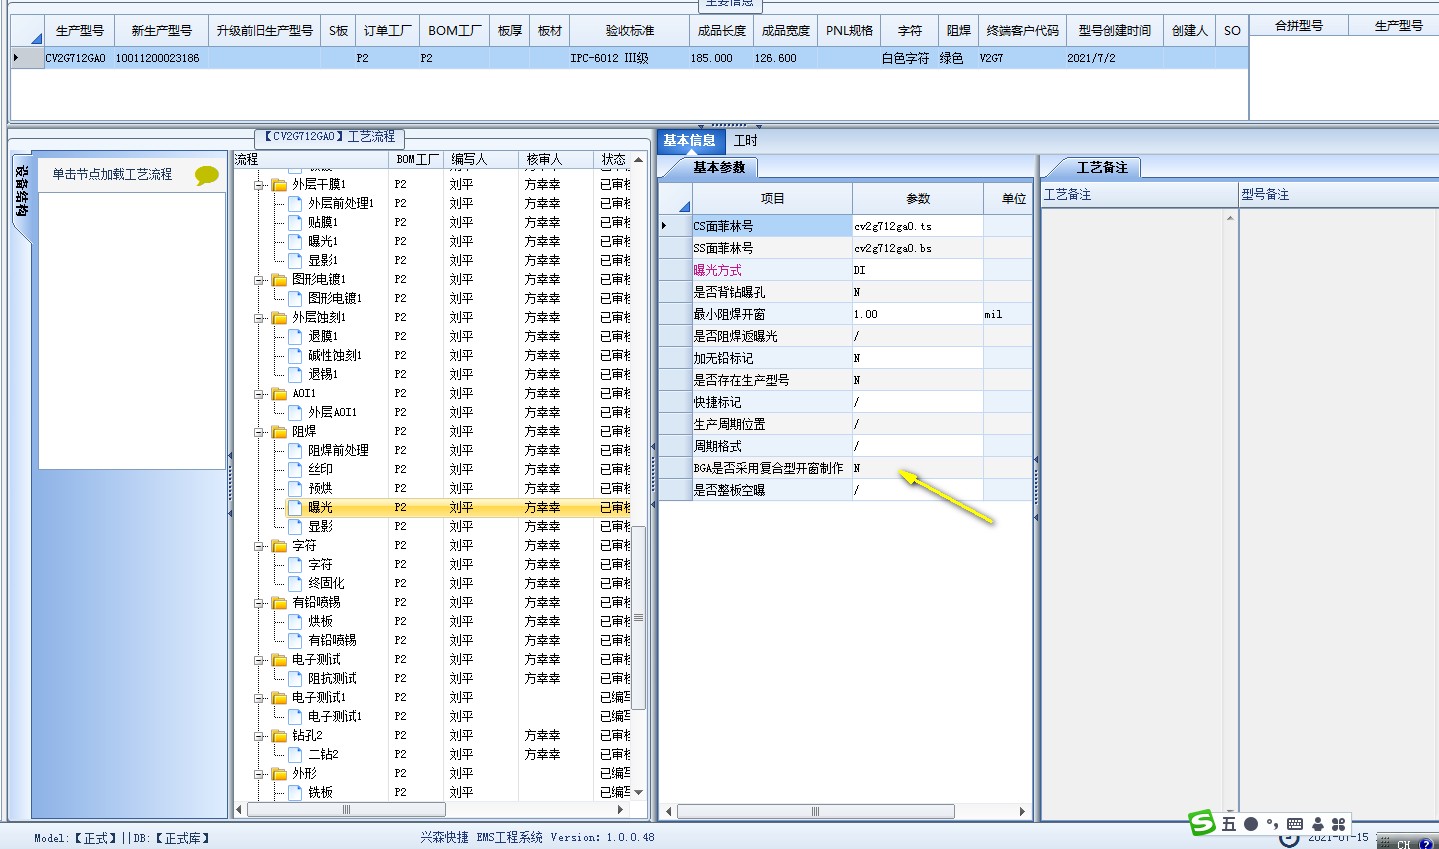Click the document icon beside 贴膜1

[x=296, y=222]
